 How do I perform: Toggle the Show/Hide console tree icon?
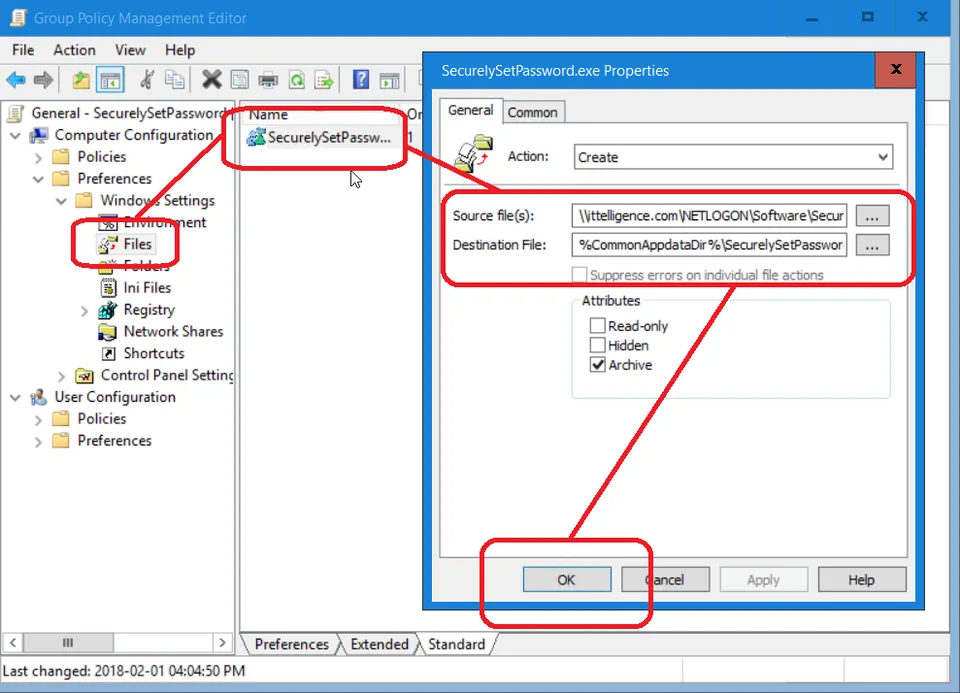pyautogui.click(x=110, y=80)
